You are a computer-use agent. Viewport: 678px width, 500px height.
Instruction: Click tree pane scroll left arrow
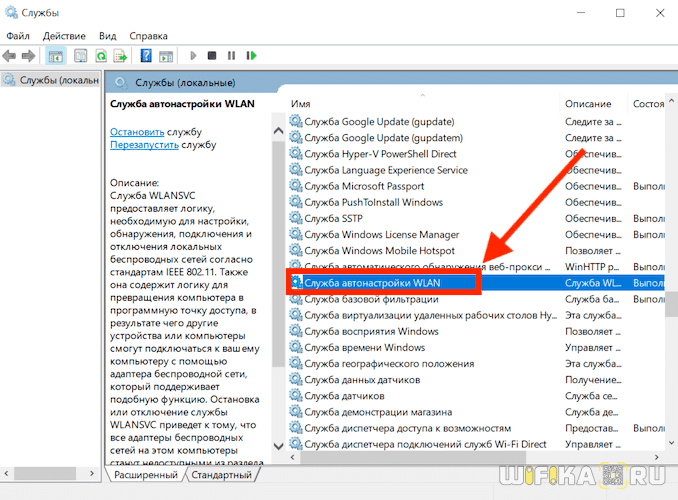(x=6, y=473)
